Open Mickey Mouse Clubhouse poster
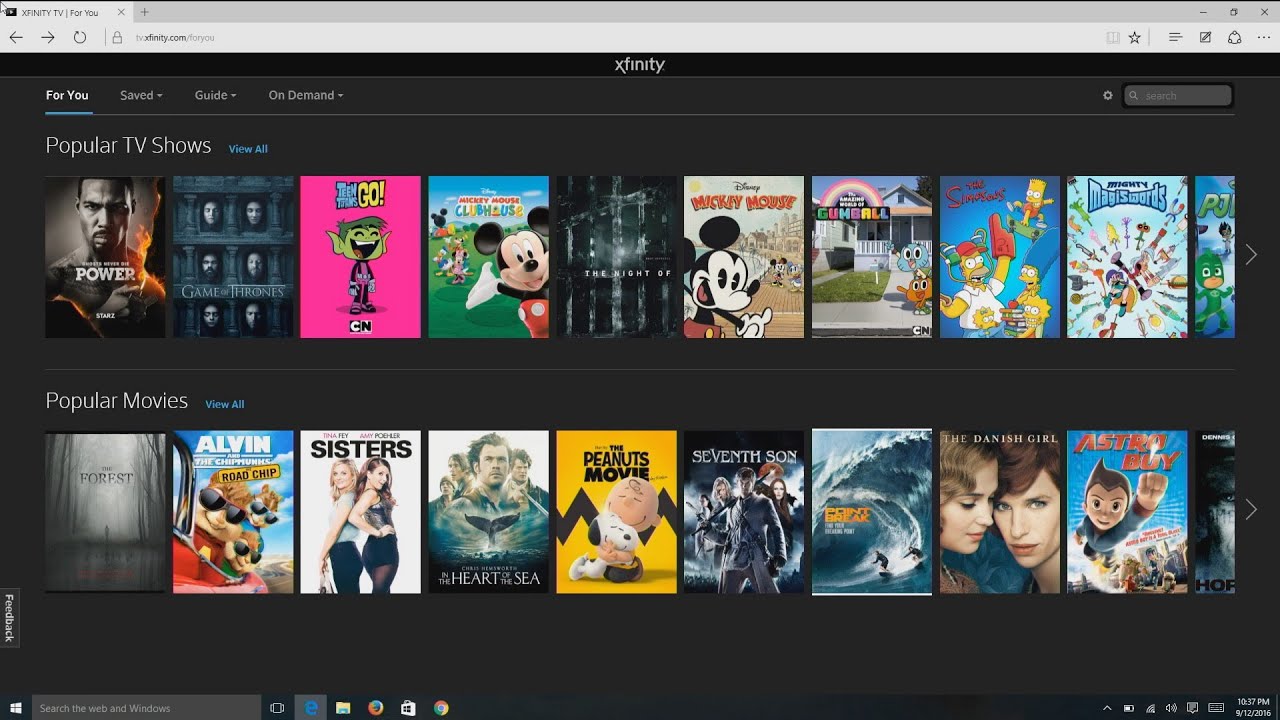This screenshot has height=720, width=1280. point(488,257)
